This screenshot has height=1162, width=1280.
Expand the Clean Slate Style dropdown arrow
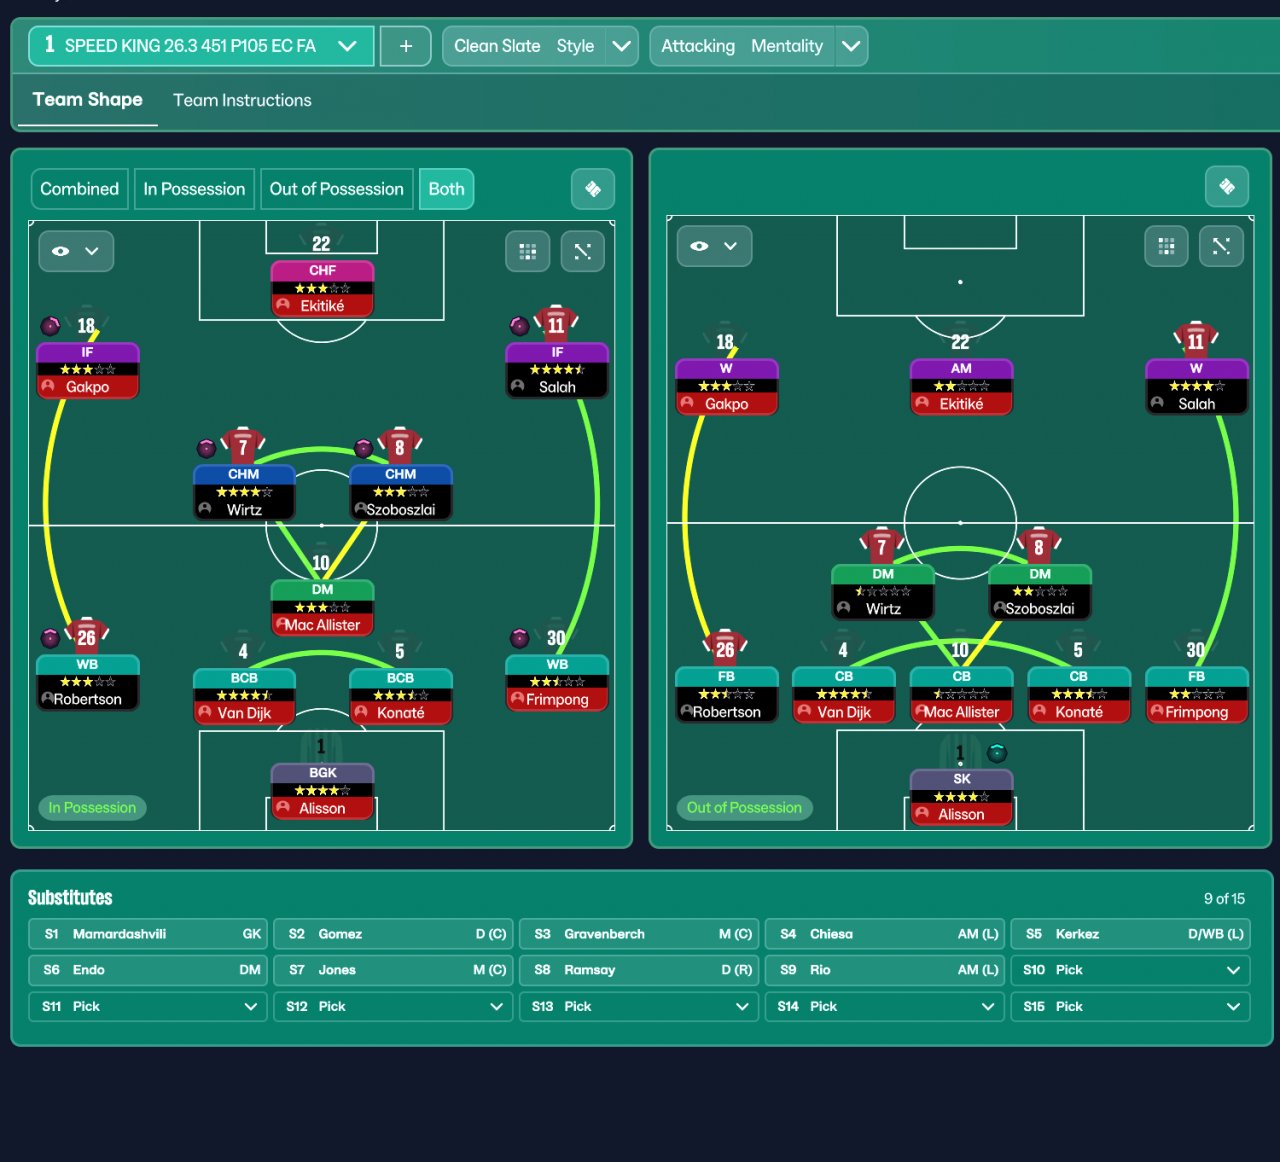[x=621, y=46]
